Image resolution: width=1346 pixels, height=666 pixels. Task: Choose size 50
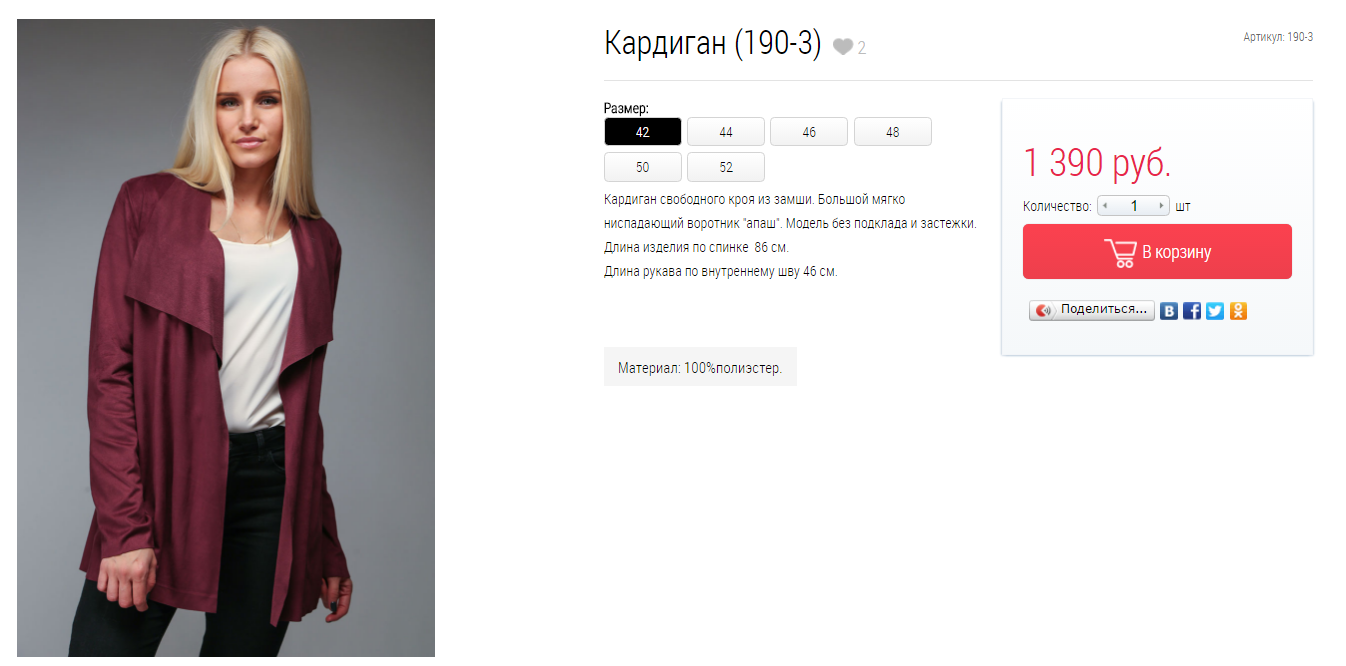pos(643,167)
